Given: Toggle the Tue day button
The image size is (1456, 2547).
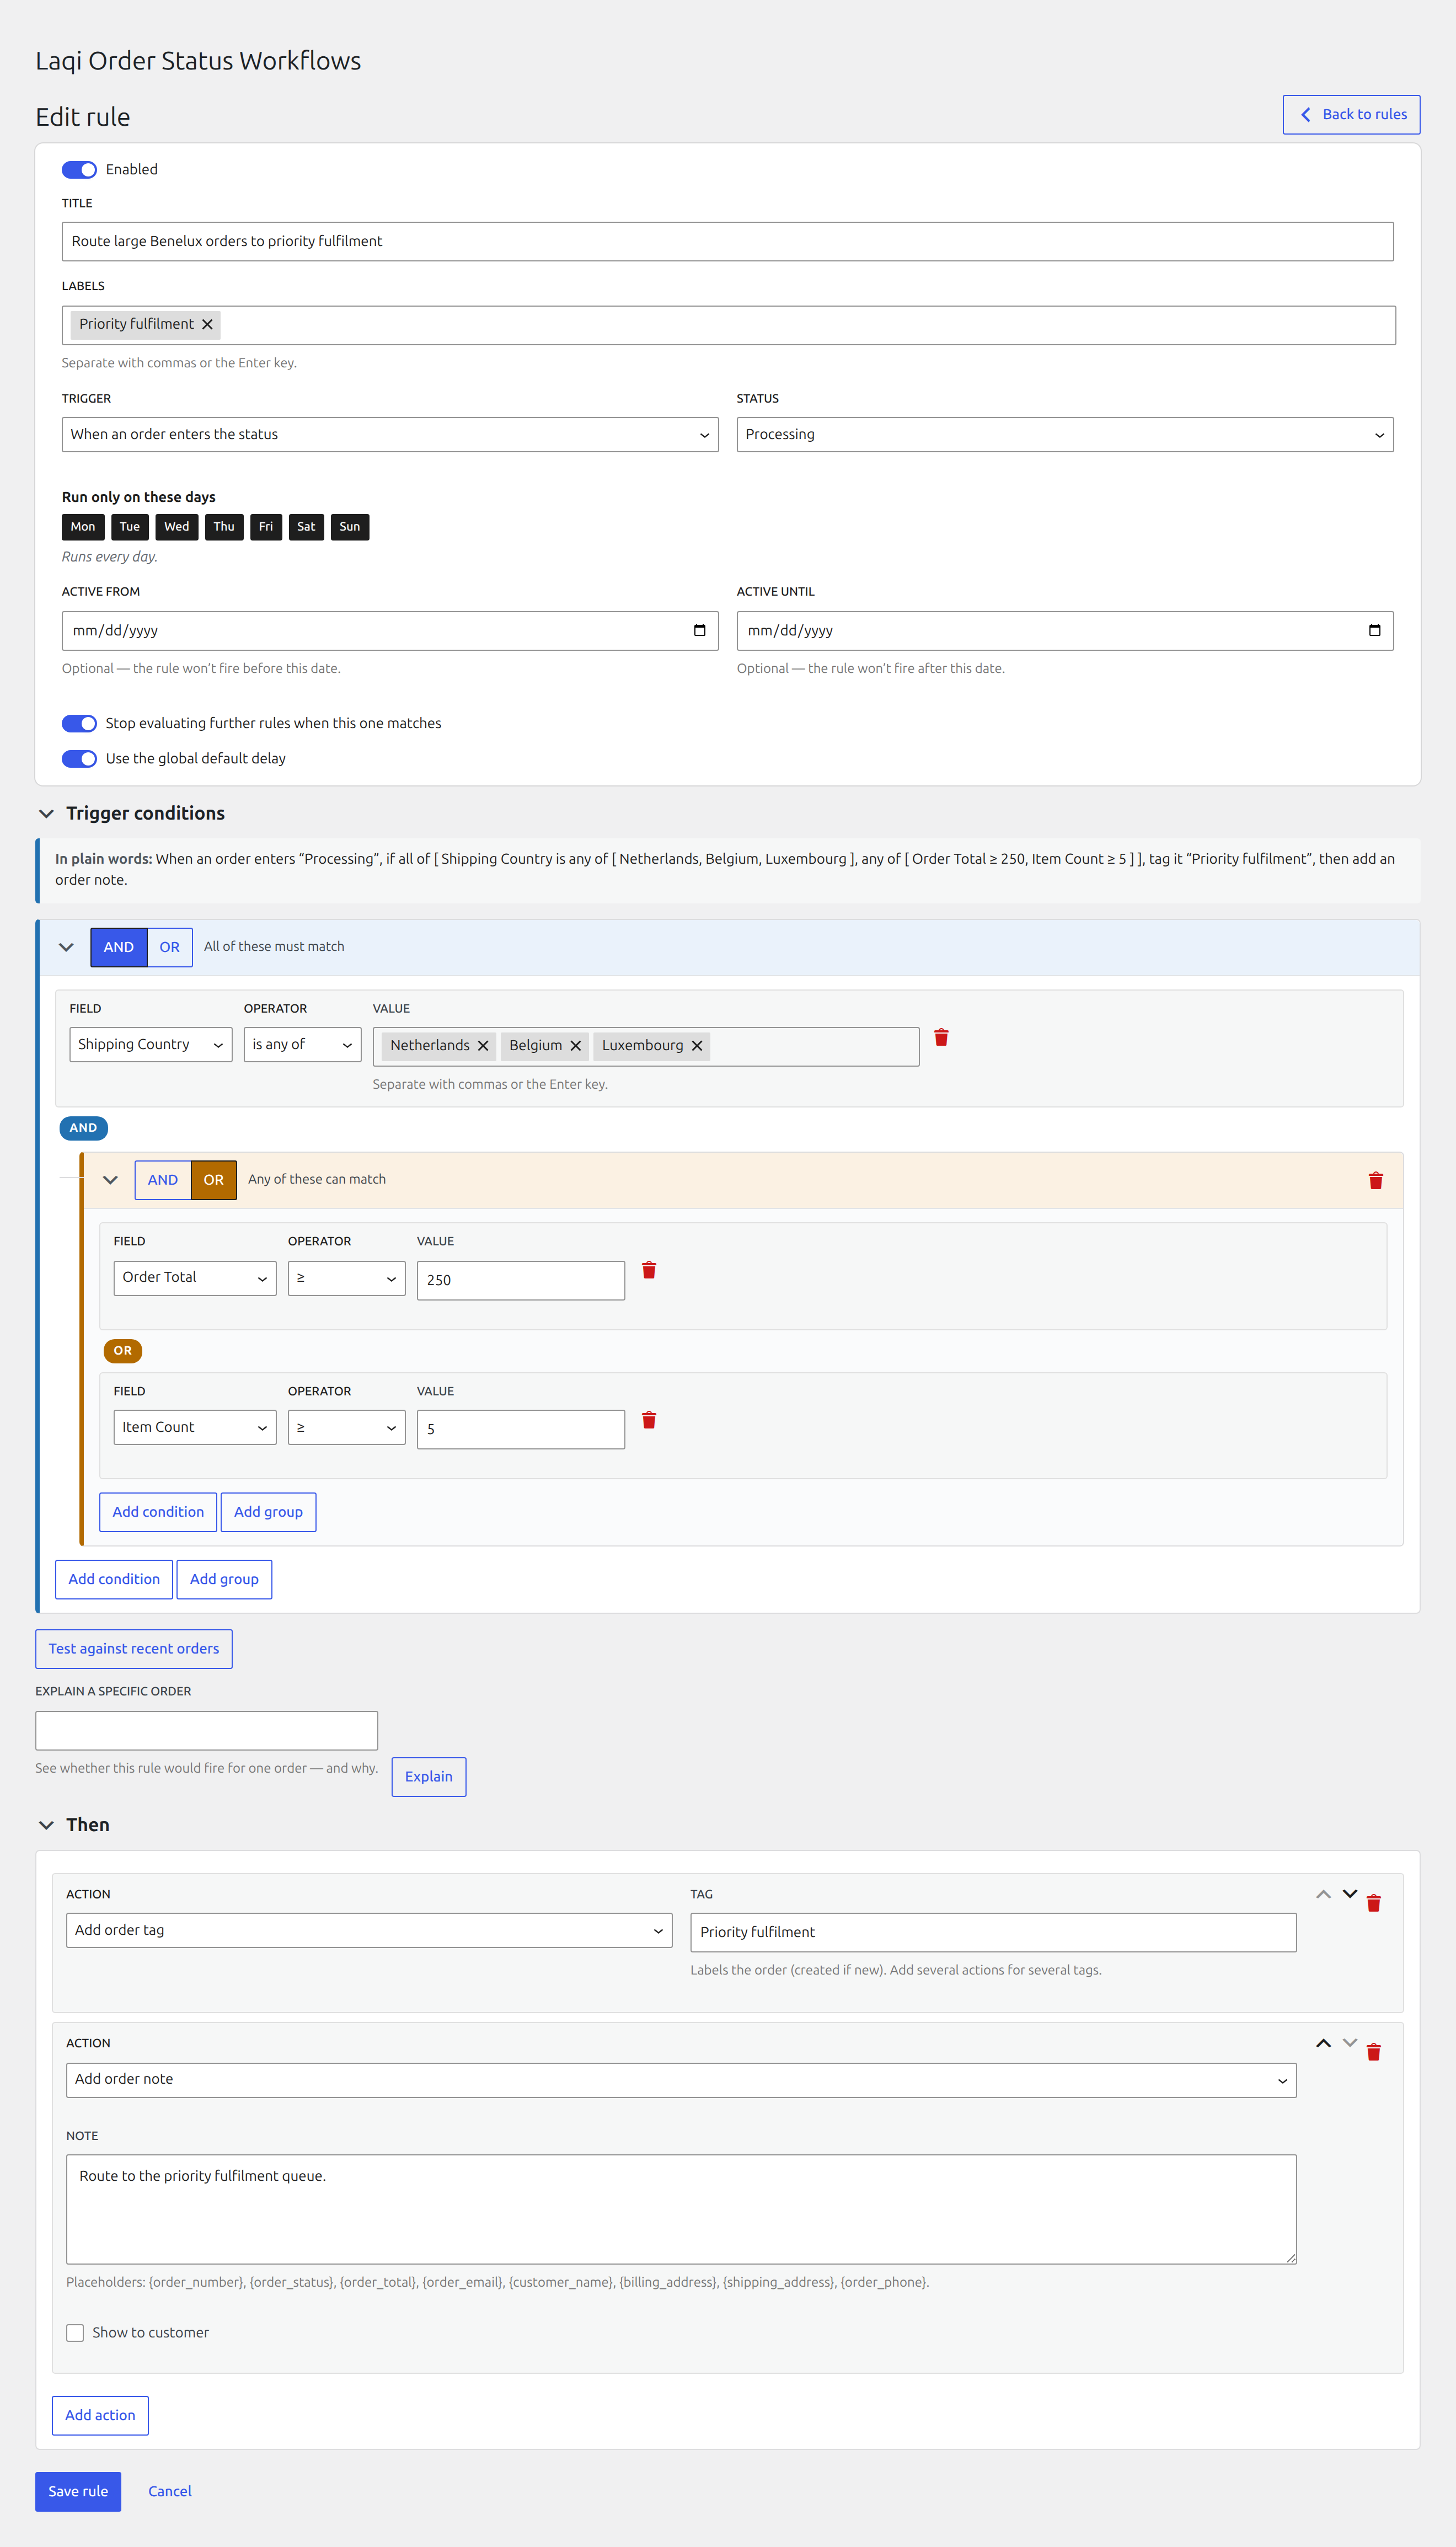Looking at the screenshot, I should coord(130,527).
